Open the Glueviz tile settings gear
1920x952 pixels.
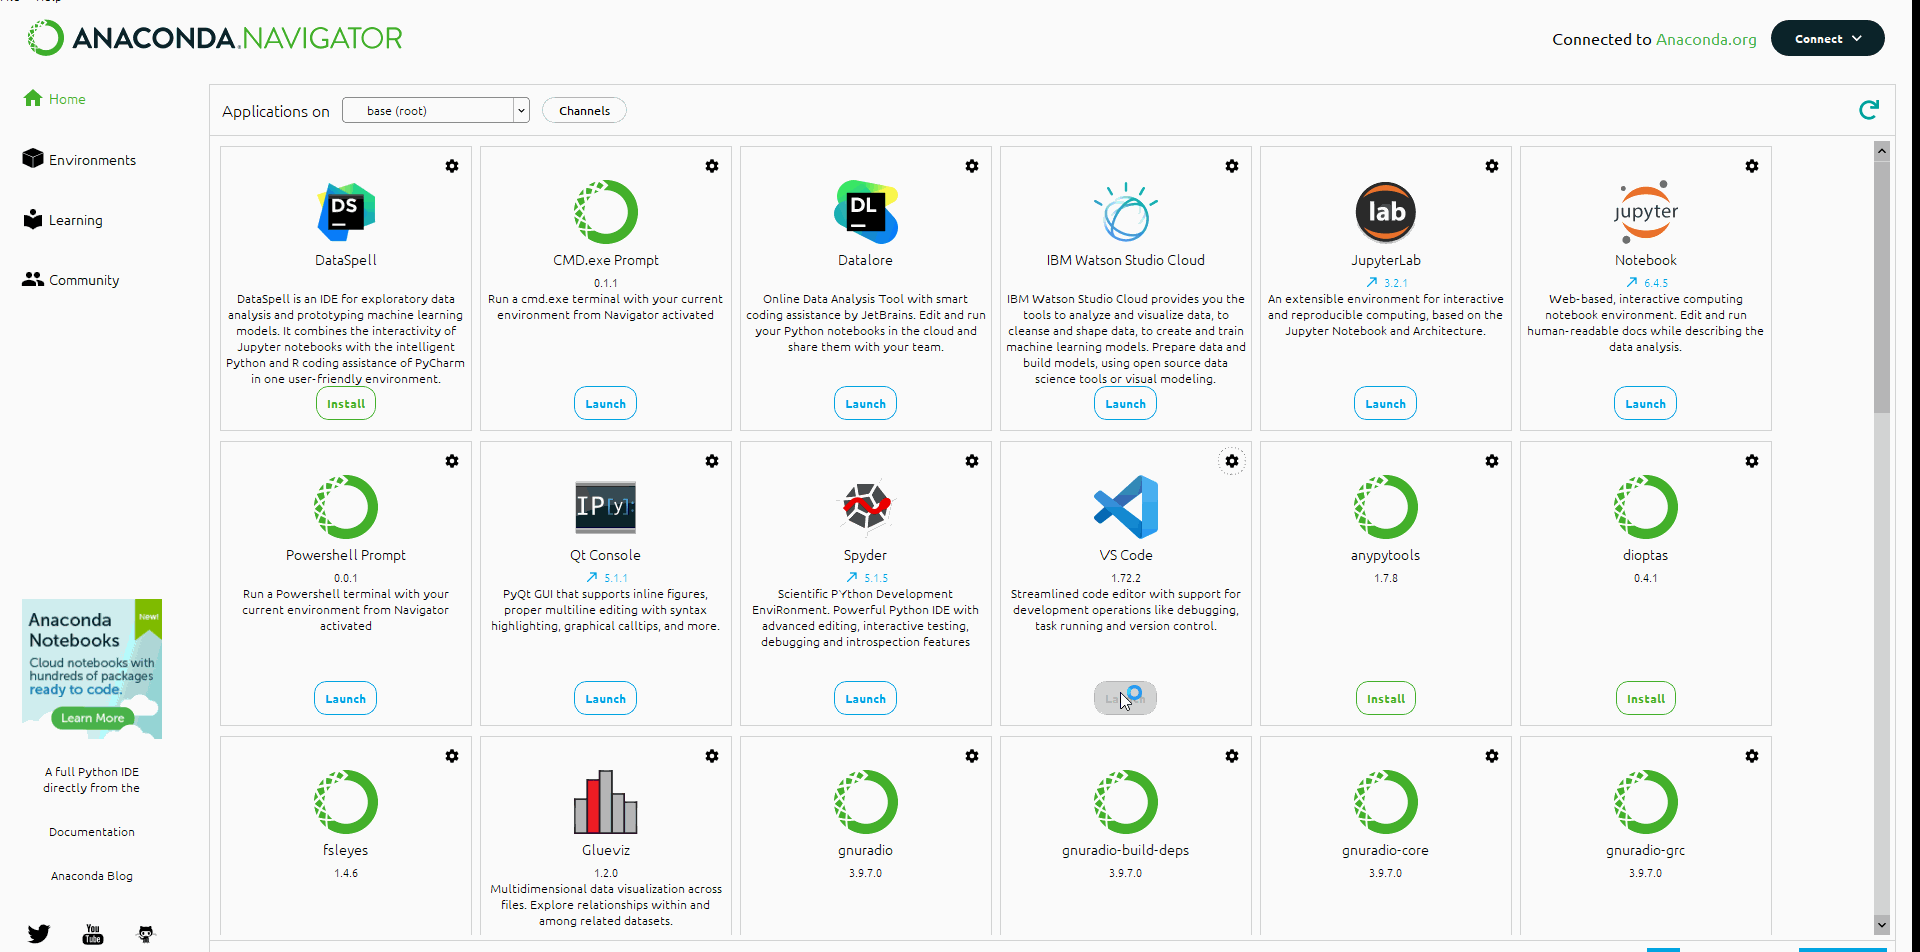point(712,756)
